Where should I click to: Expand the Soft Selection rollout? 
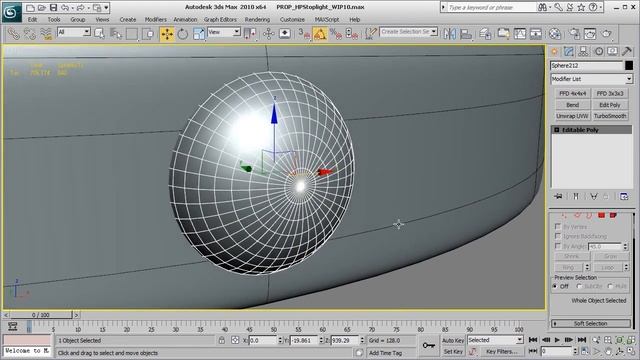591,323
